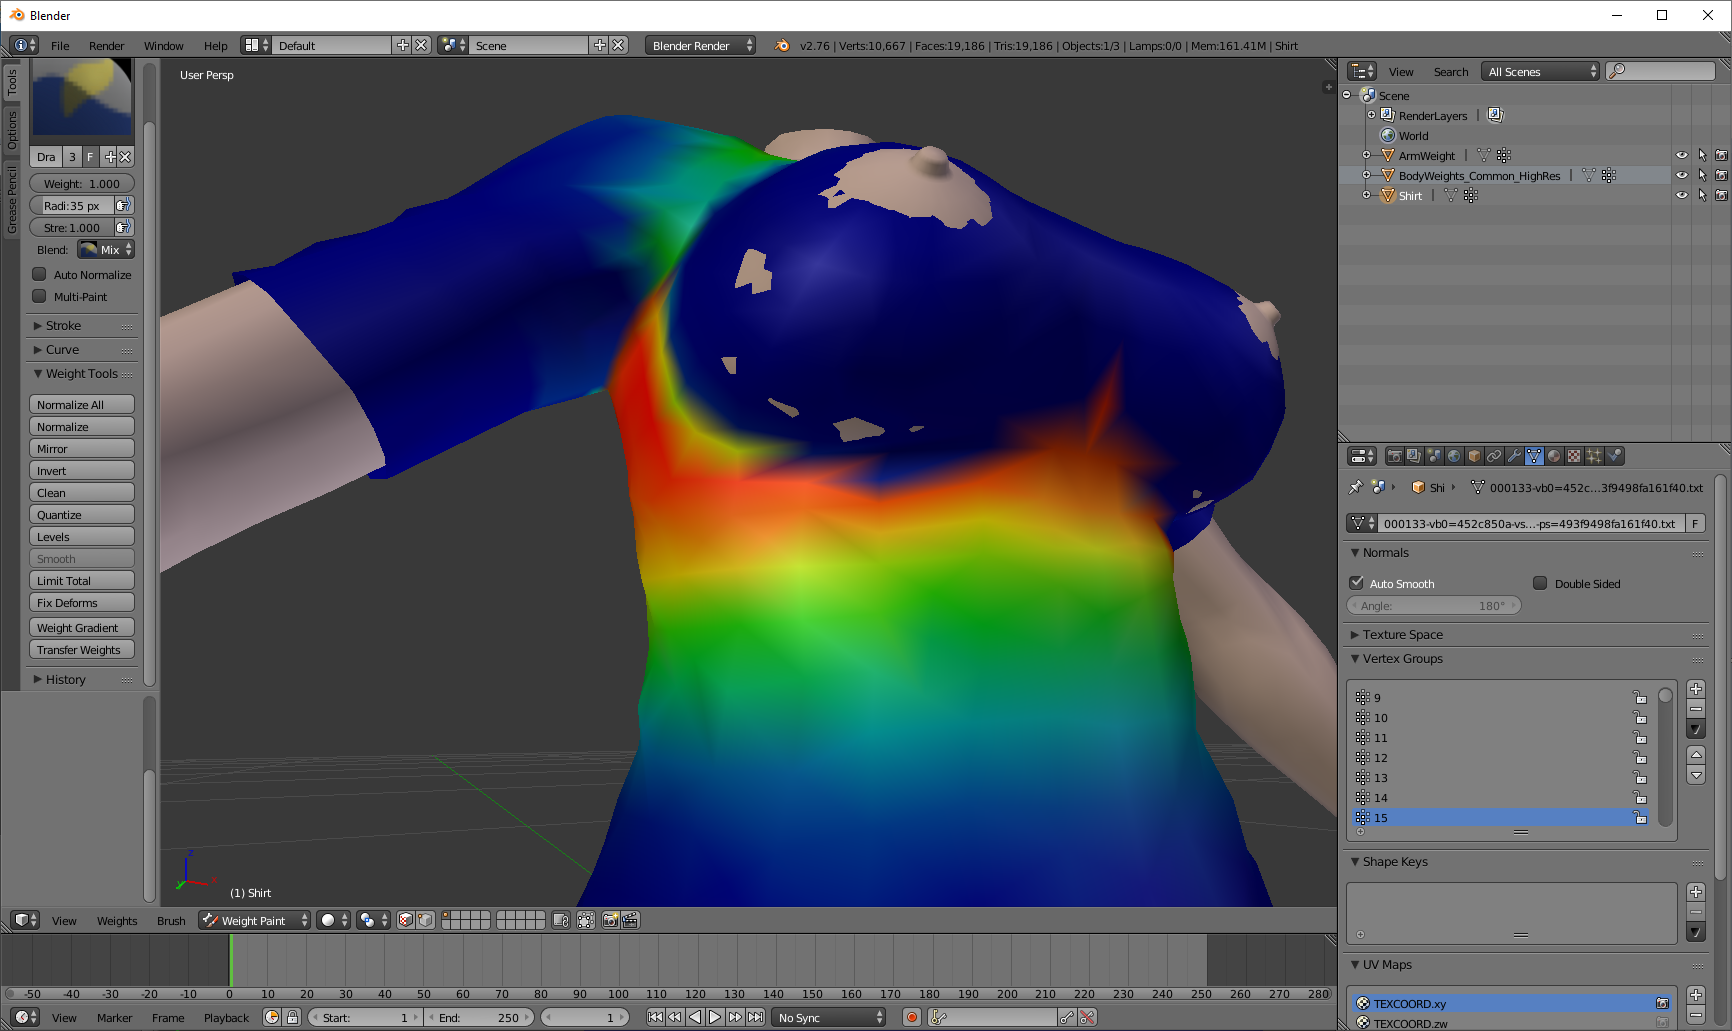Open Render Layers properties tab

pos(1414,456)
